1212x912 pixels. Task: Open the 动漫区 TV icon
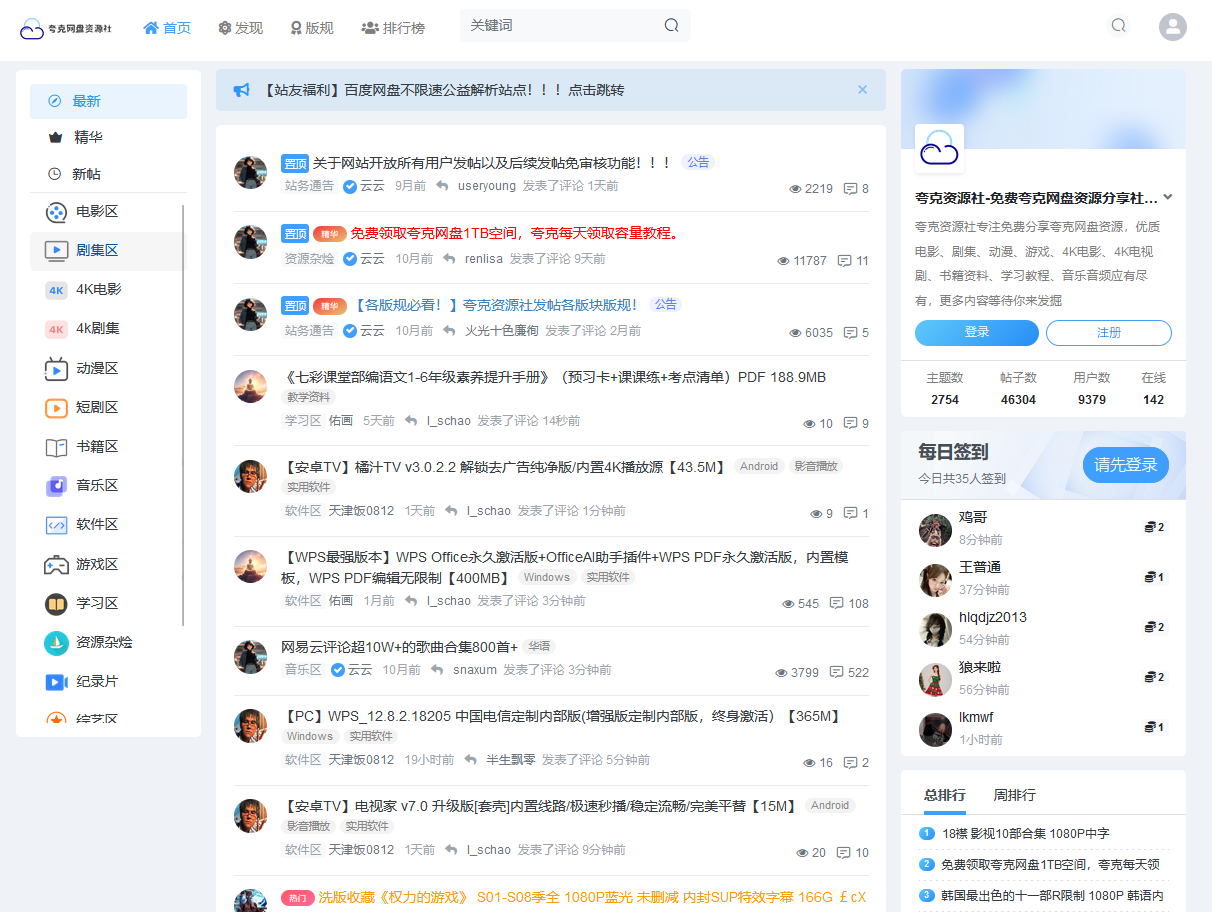56,369
